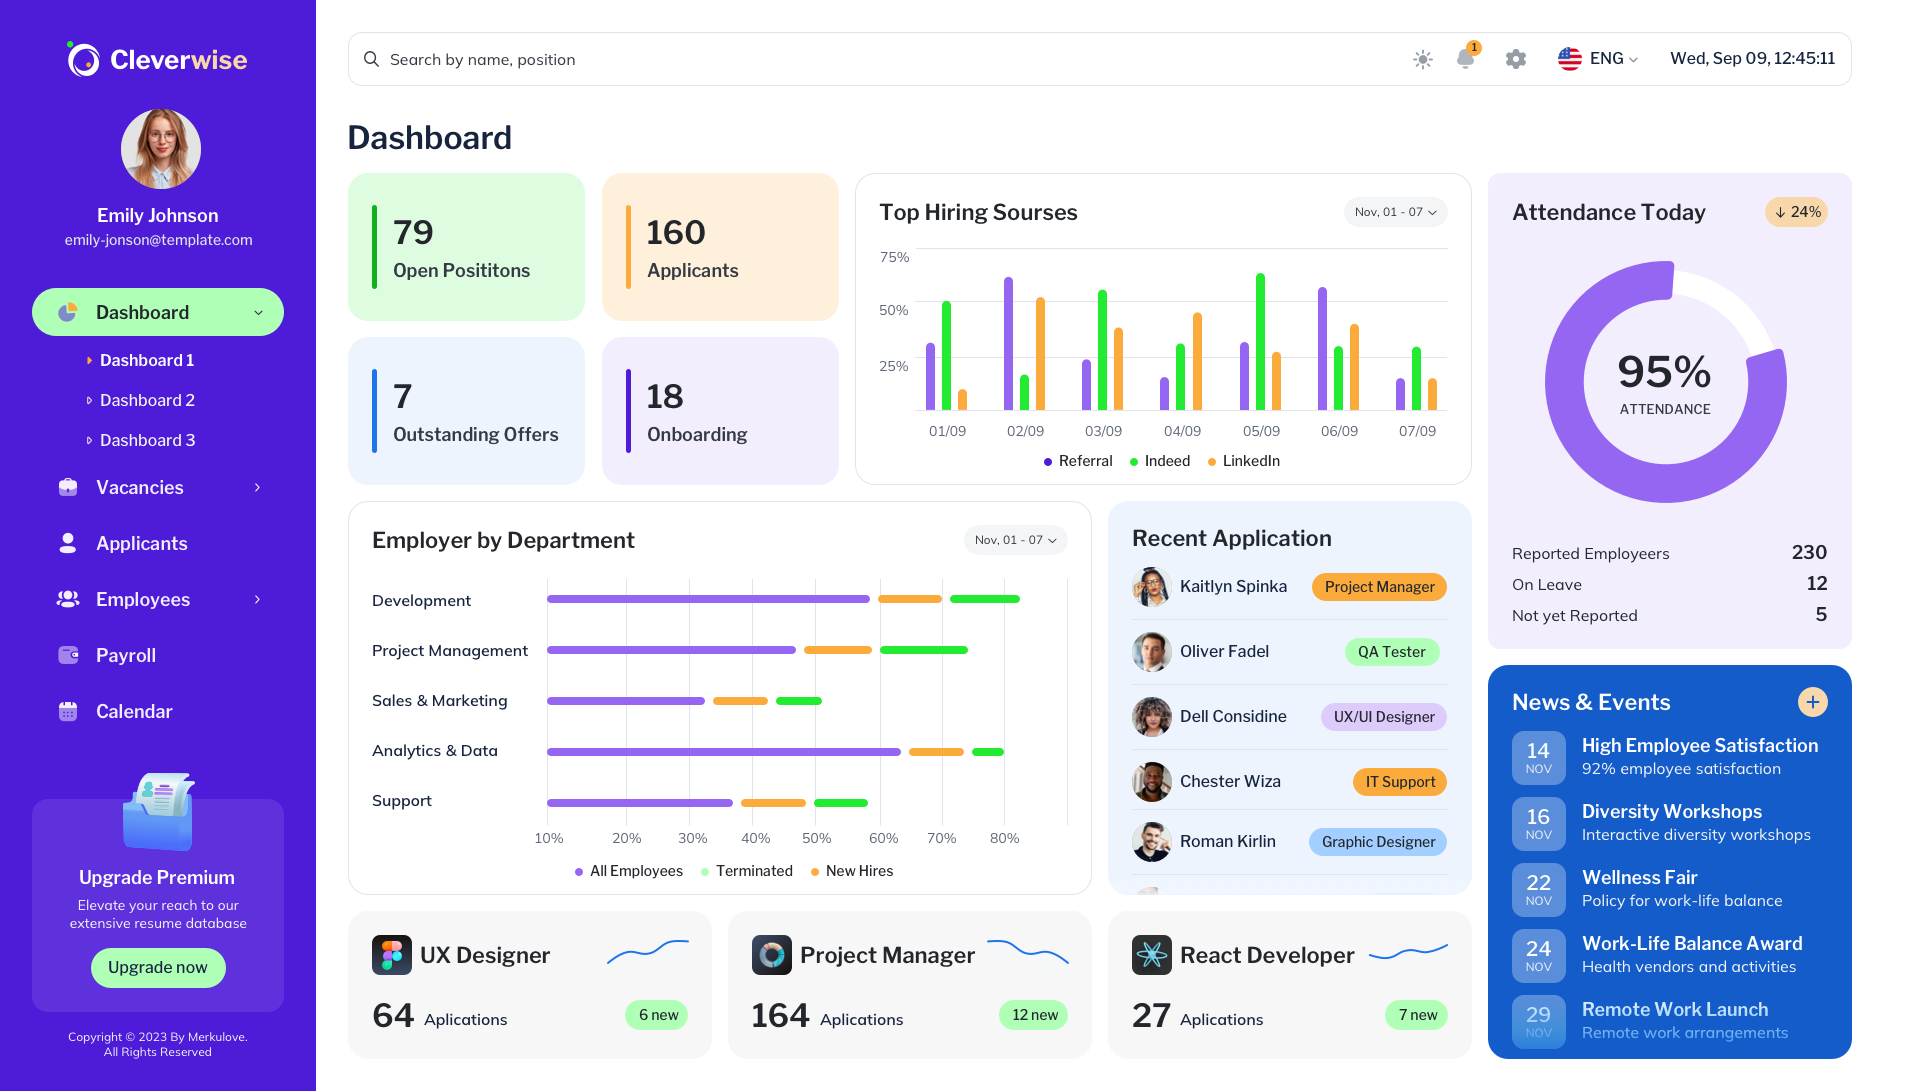Toggle the light theme sun icon
The image size is (1920, 1091).
pos(1422,59)
